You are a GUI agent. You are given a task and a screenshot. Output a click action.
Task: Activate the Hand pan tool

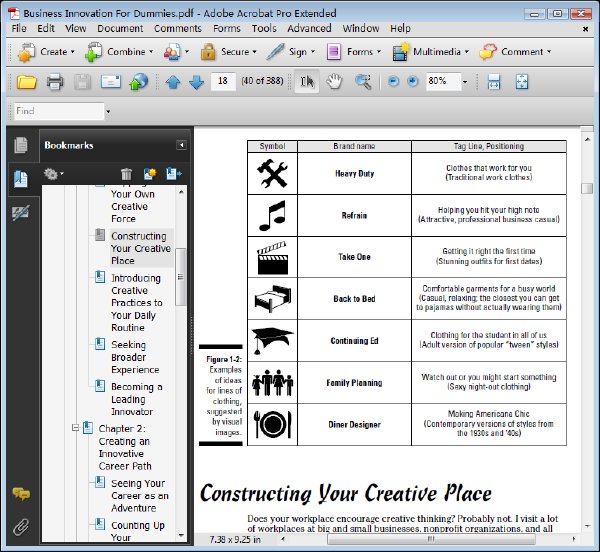tap(334, 81)
